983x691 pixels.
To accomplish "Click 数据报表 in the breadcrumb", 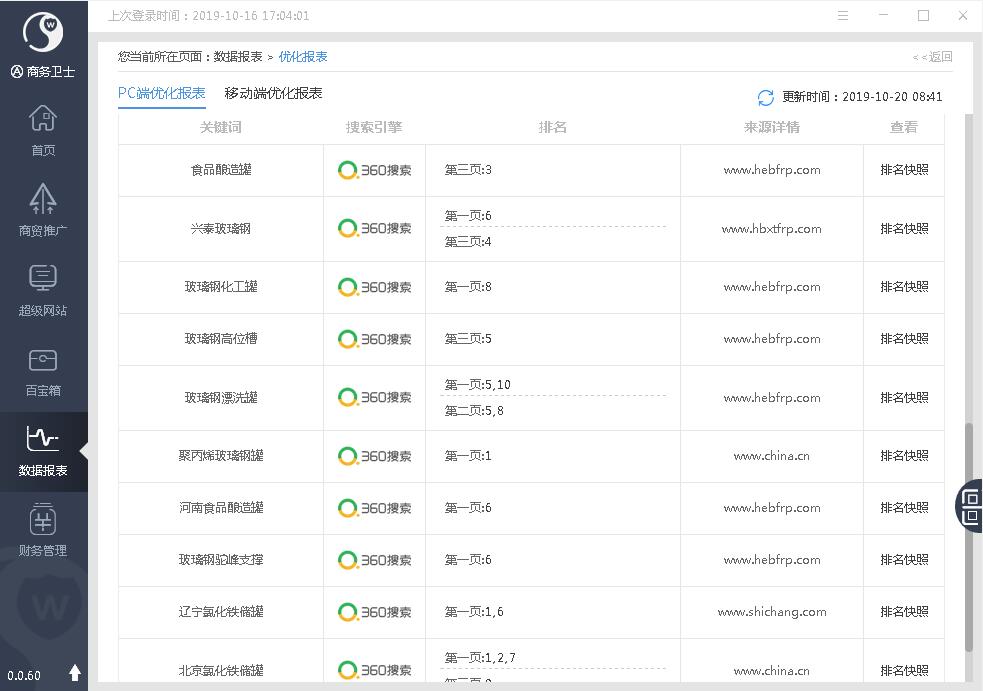I will click(x=238, y=57).
